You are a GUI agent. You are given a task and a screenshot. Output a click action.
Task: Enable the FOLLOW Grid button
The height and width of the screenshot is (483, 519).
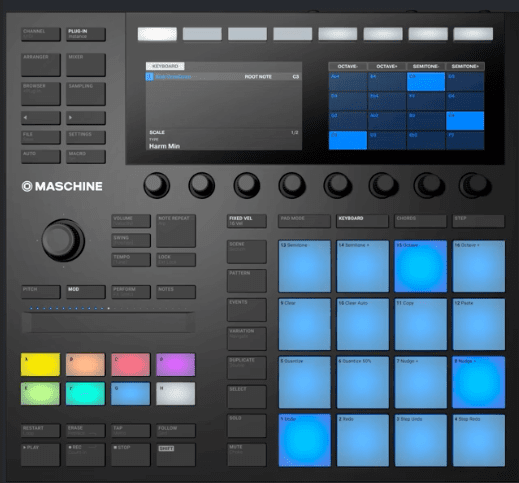pyautogui.click(x=176, y=430)
